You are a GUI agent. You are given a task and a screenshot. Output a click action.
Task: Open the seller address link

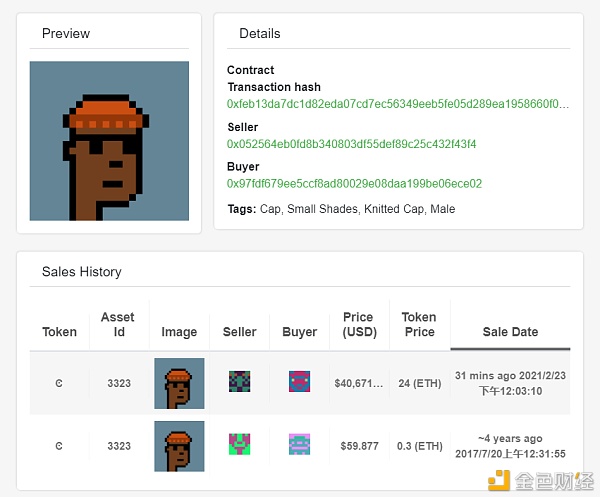pos(351,144)
